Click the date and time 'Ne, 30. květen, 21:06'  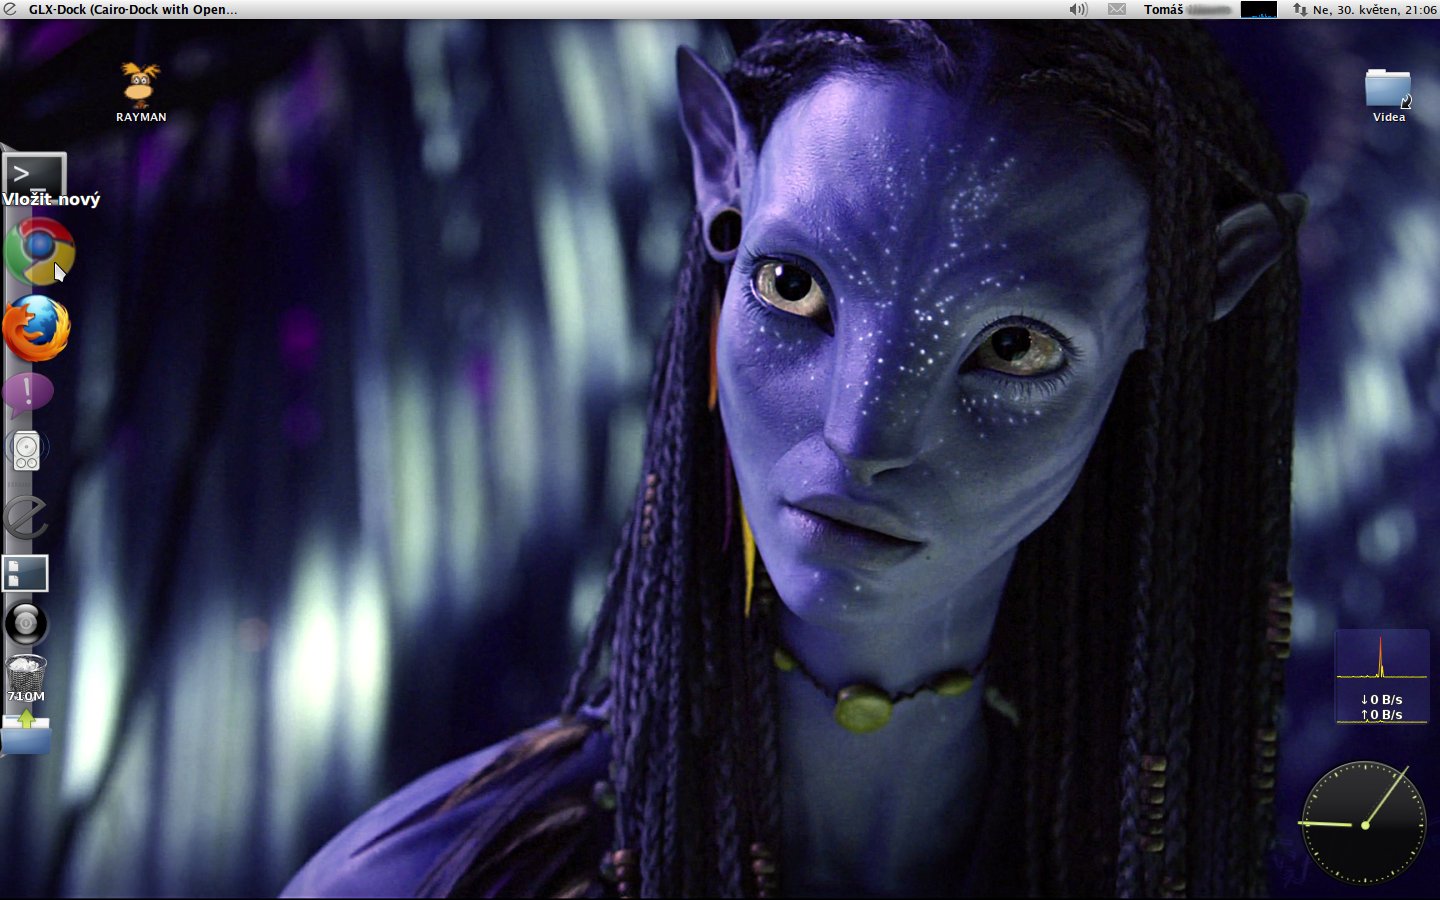[x=1374, y=9]
